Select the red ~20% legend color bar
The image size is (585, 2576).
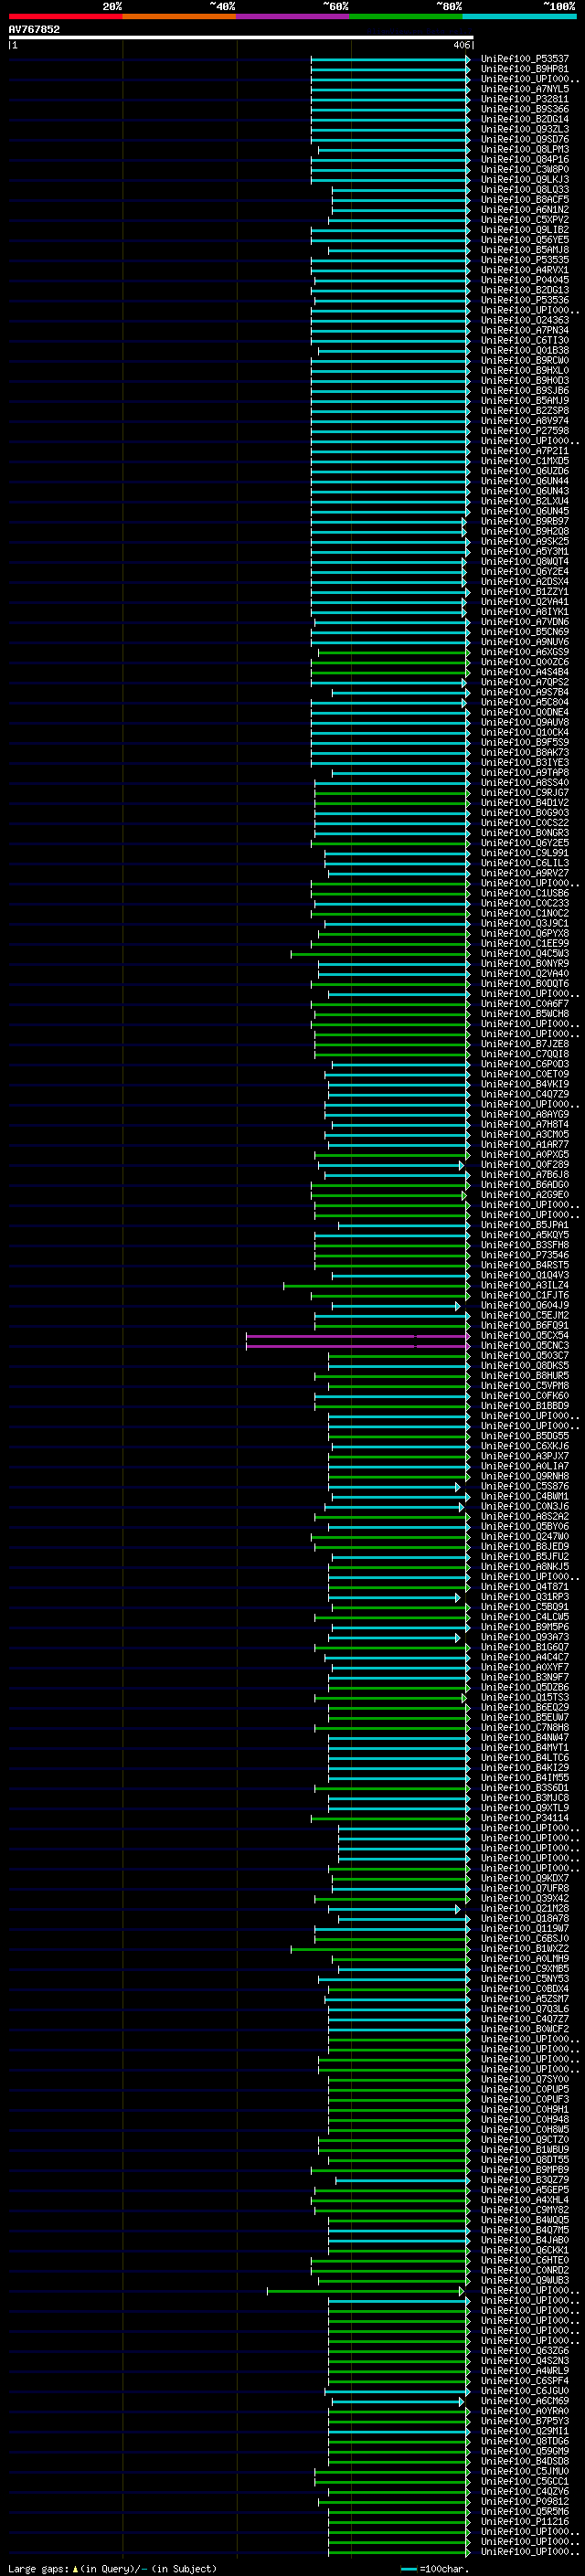coord(65,17)
